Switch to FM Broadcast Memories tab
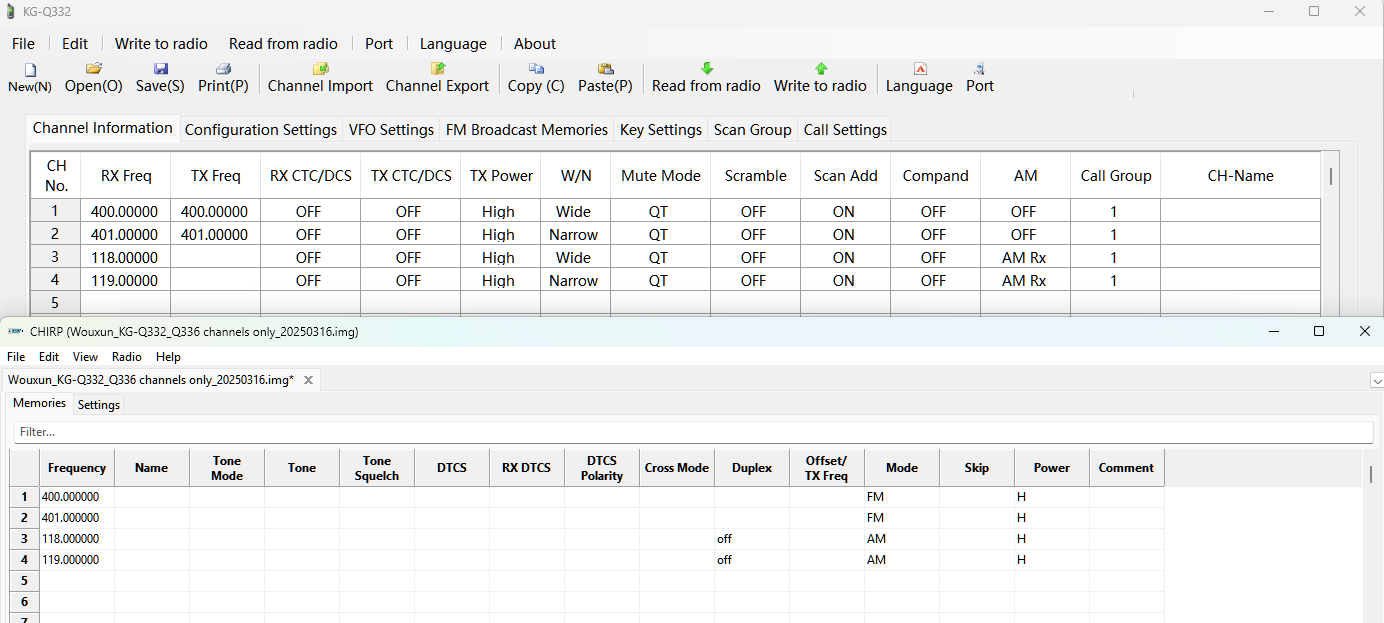Screen dimensions: 1384x623 (526, 130)
